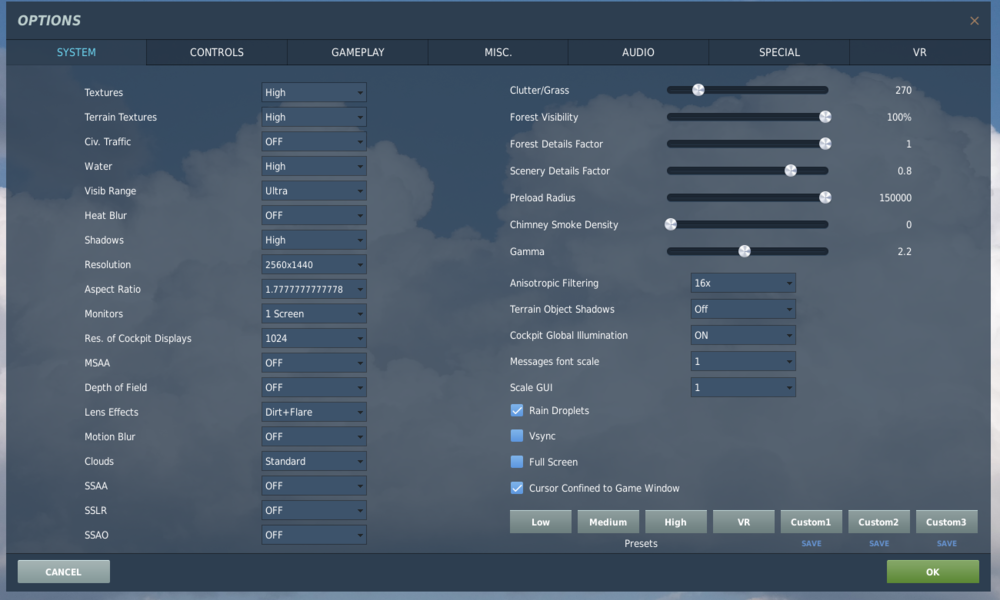Open the MSAA dropdown
1000x600 pixels.
(x=313, y=362)
